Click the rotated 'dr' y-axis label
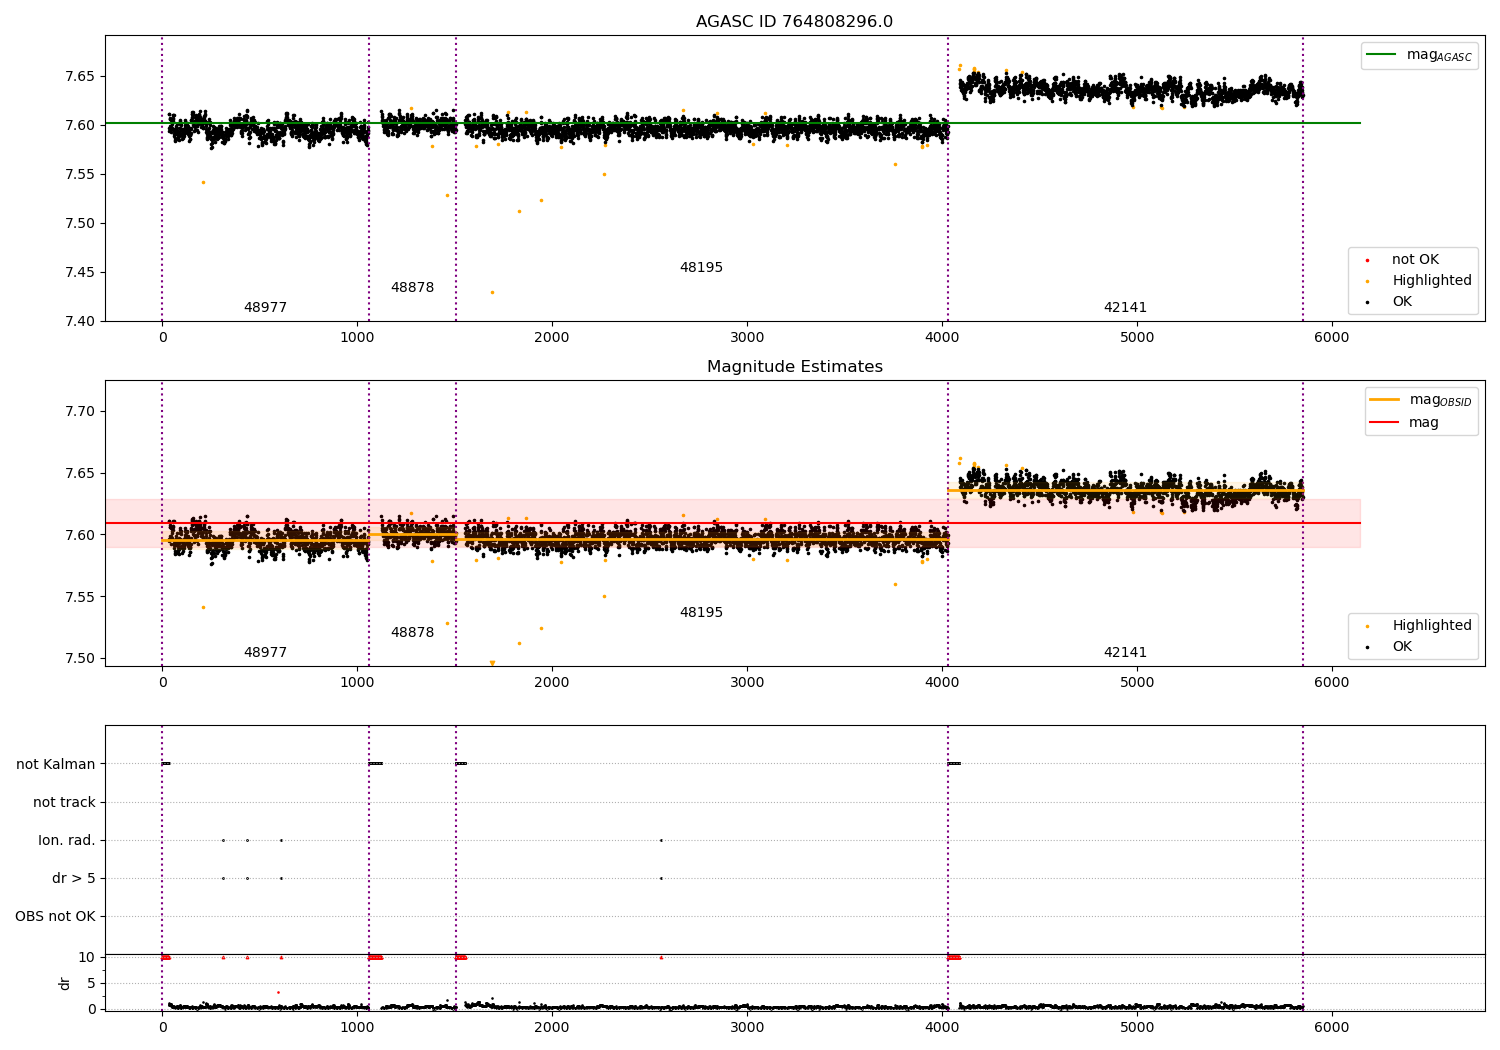 point(65,983)
